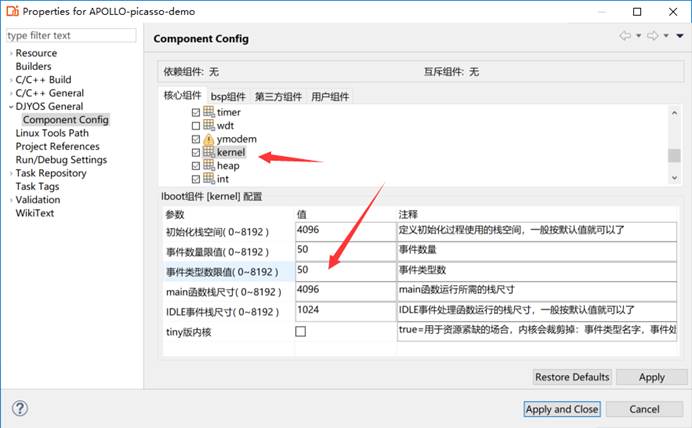The height and width of the screenshot is (428, 692).
Task: Open the 第三方组件 tab
Action: click(278, 96)
